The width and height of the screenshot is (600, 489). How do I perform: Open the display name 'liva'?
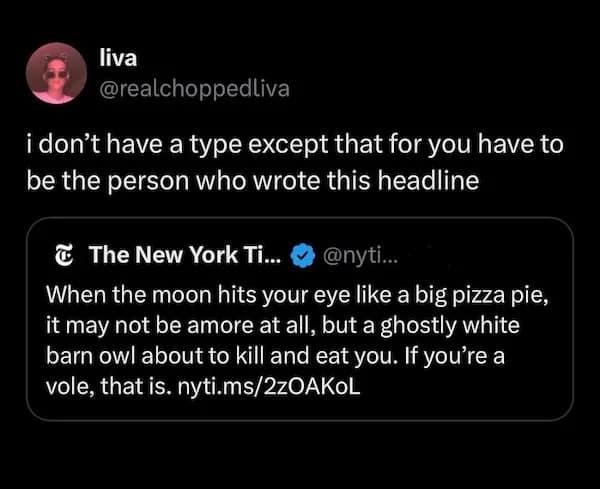click(119, 60)
